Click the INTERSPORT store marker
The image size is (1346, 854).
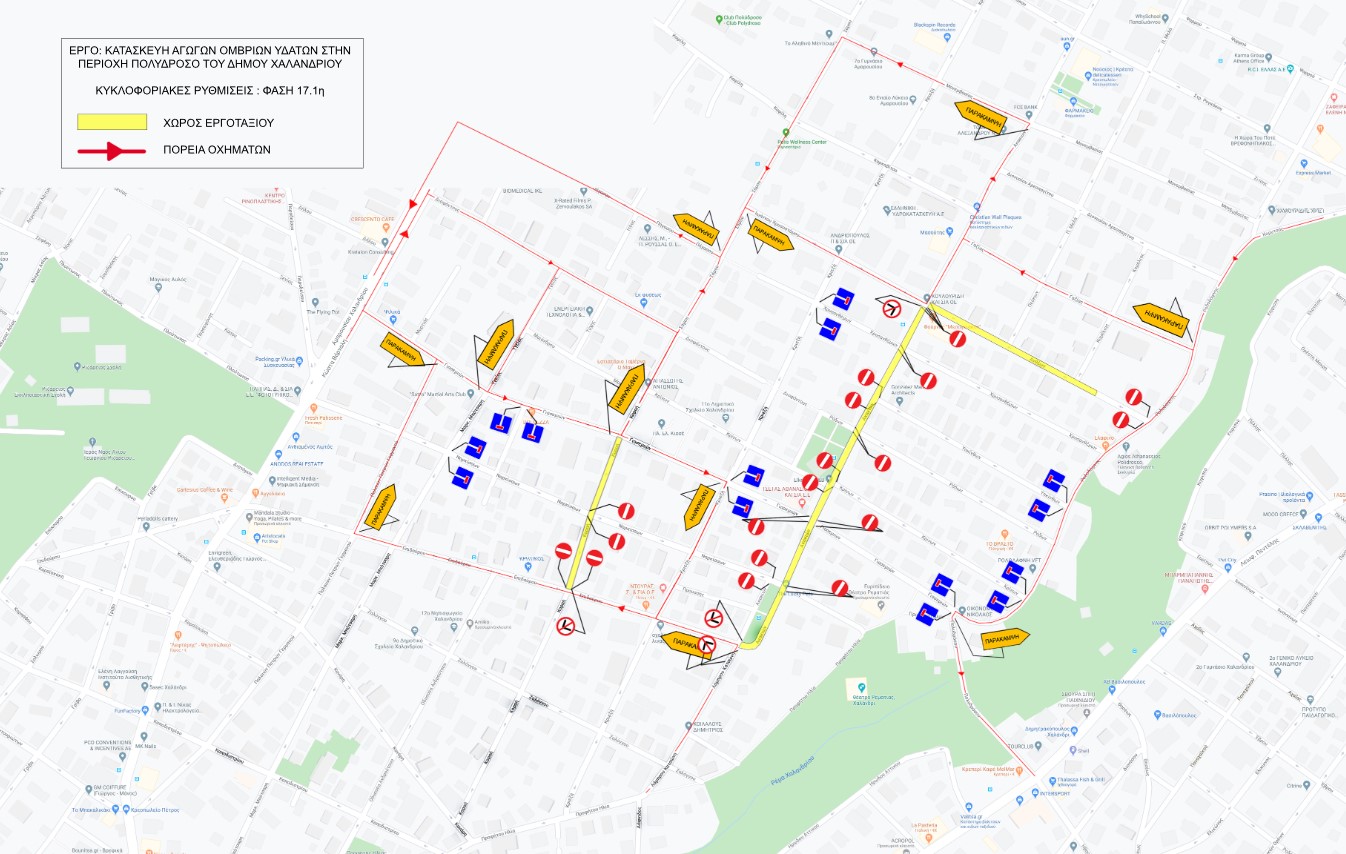pos(1036,793)
